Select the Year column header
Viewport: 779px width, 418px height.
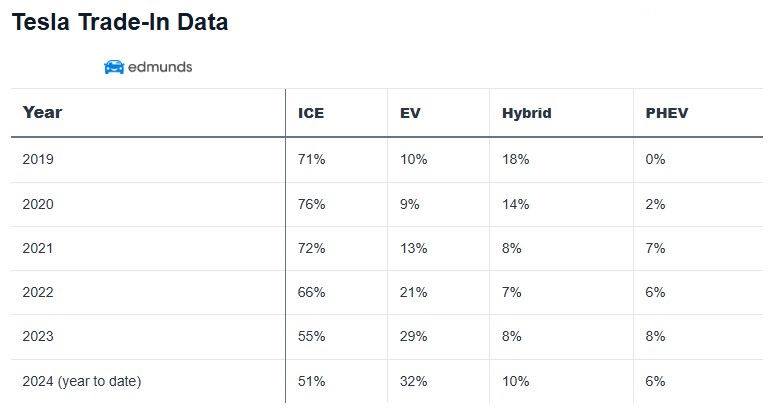42,112
